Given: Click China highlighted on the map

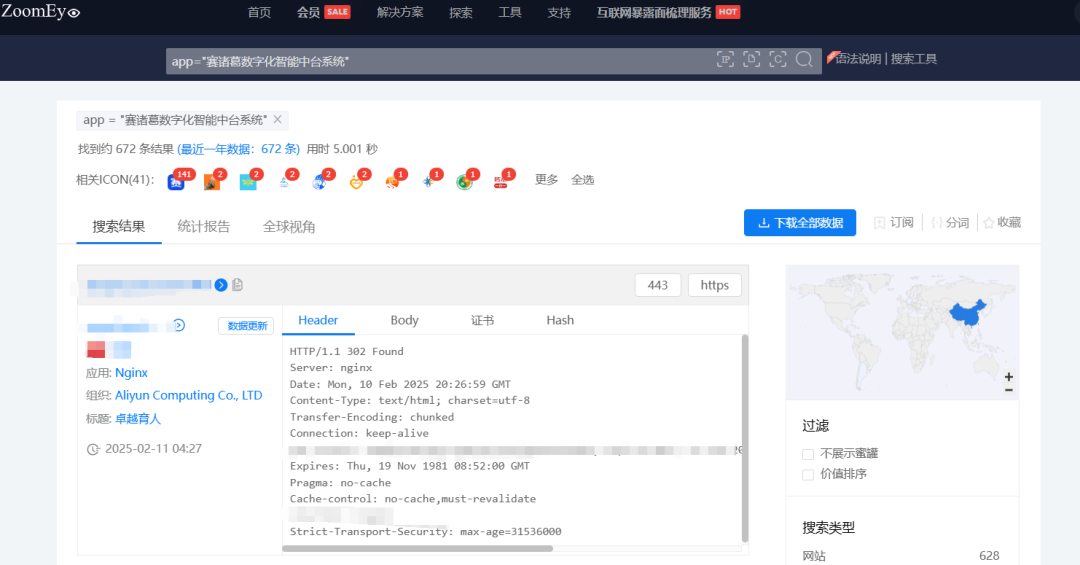Looking at the screenshot, I should tap(966, 314).
